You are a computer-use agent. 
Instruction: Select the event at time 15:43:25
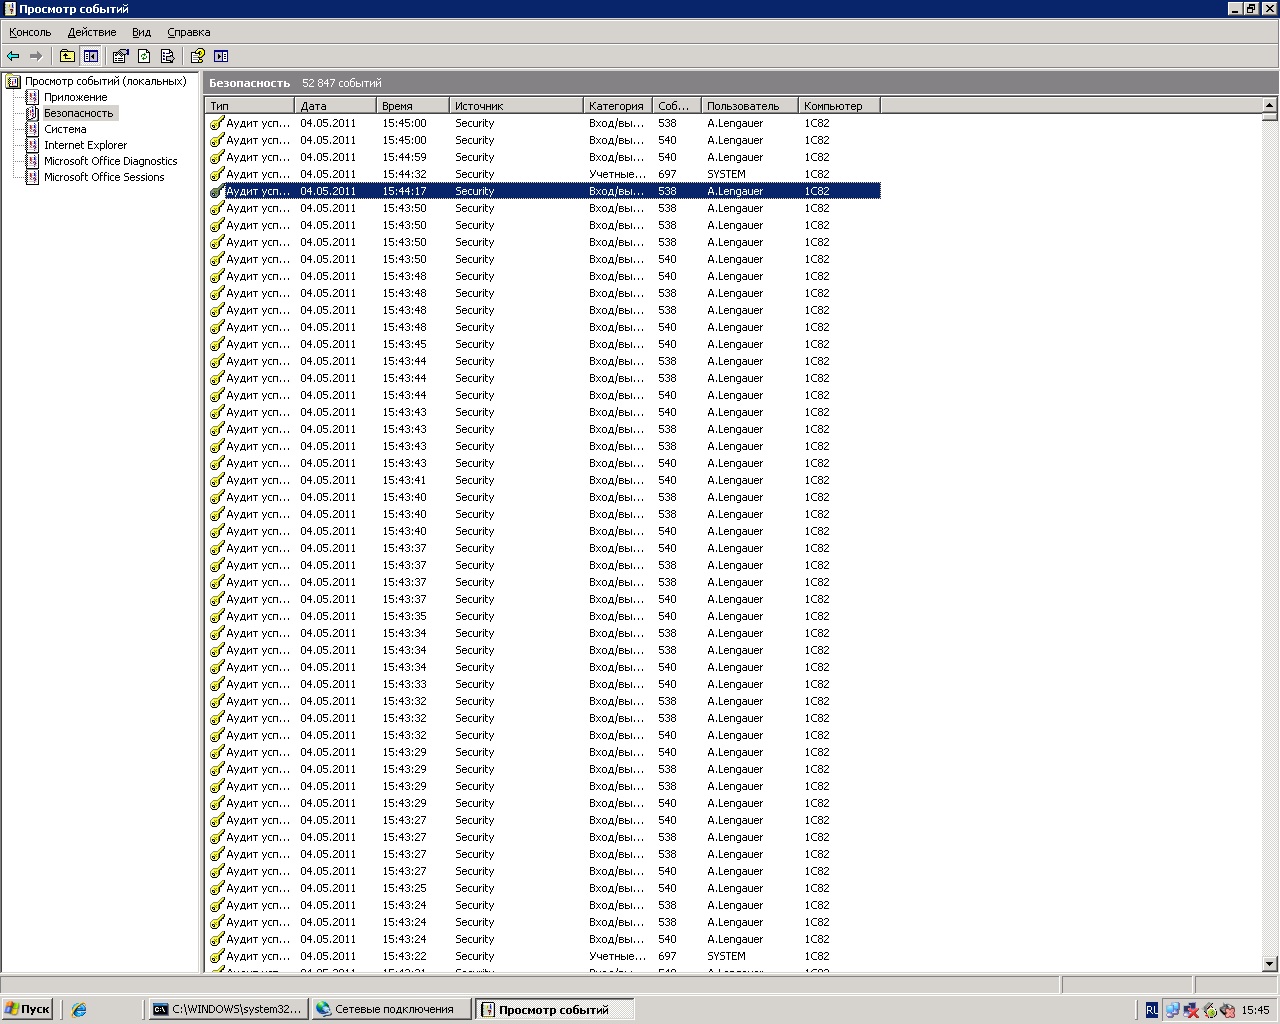543,888
